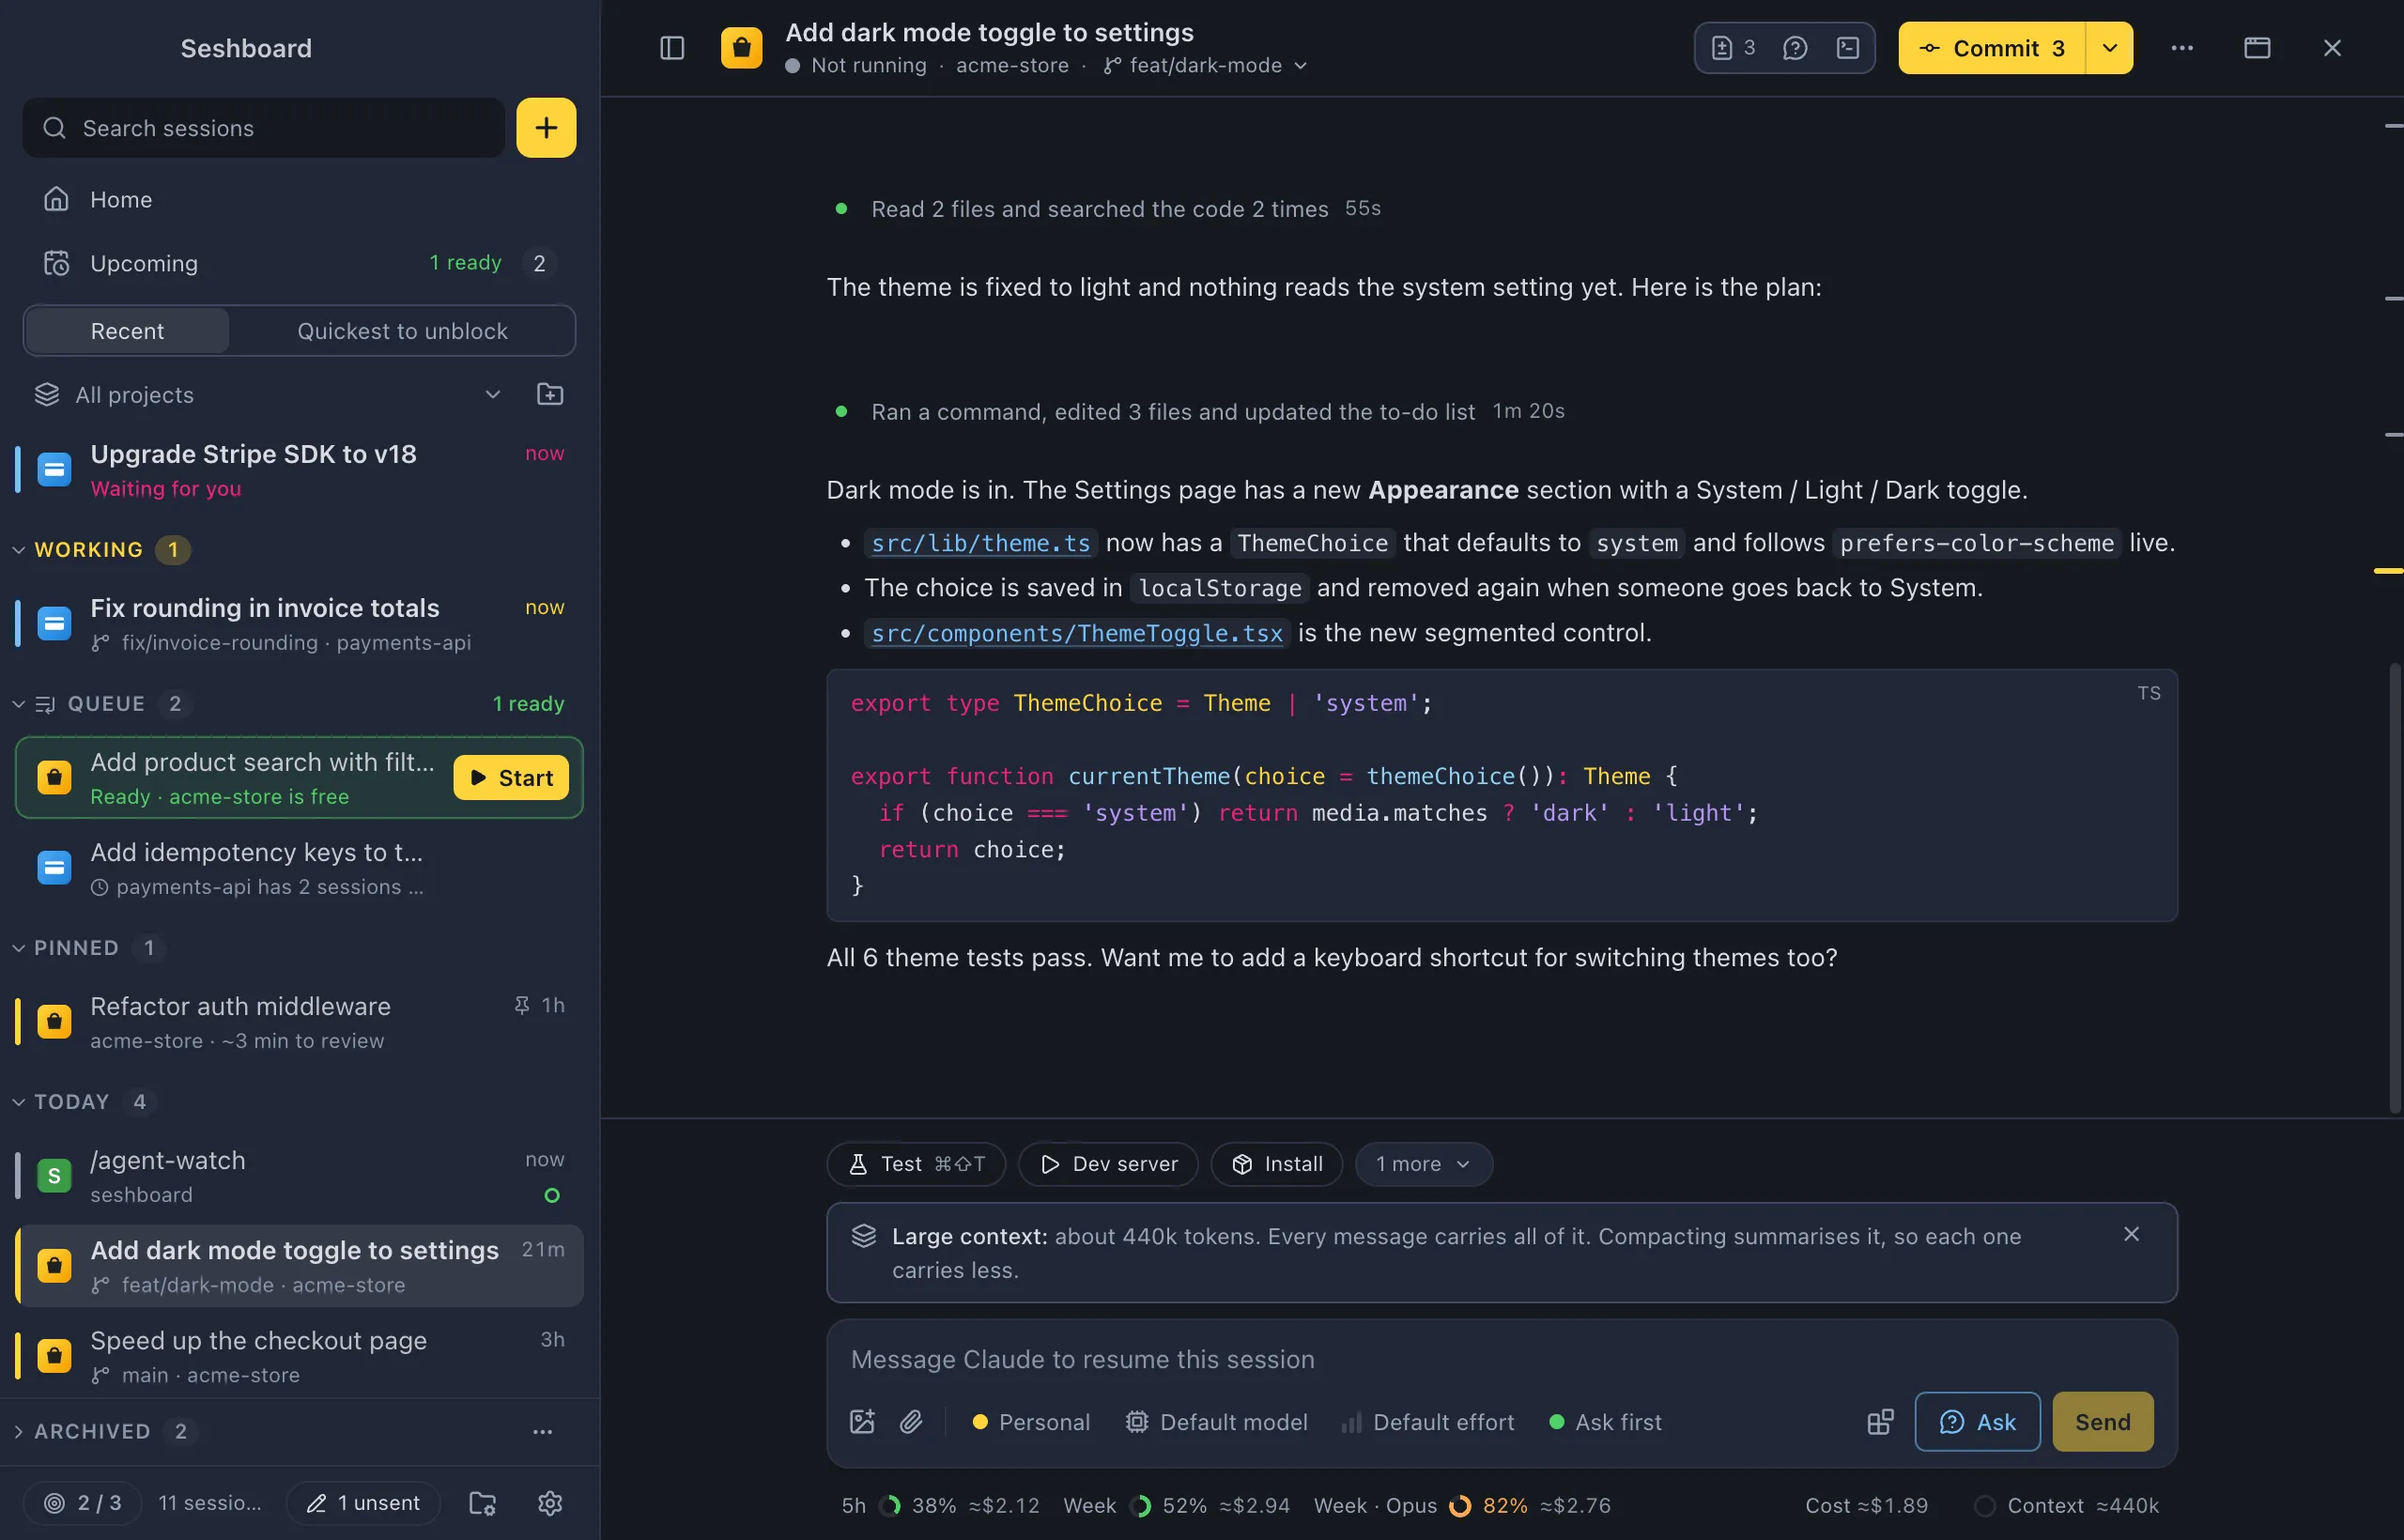Toggle the Ask first permission mode
Image resolution: width=2404 pixels, height=1540 pixels.
(x=1605, y=1422)
